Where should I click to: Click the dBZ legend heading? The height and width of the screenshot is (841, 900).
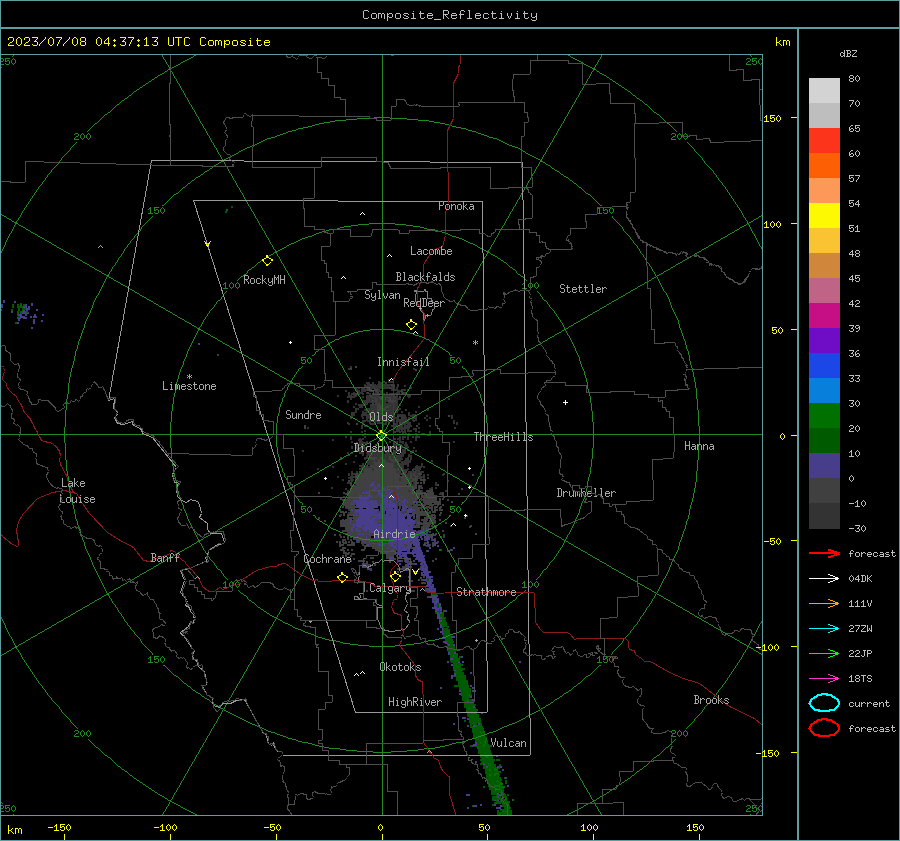click(848, 53)
